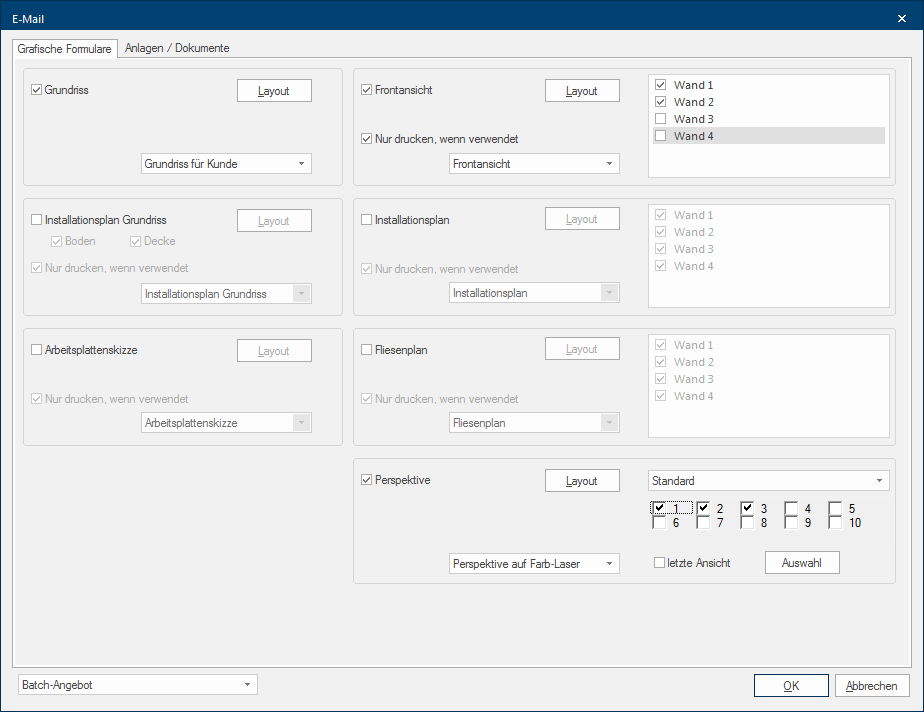Image resolution: width=924 pixels, height=712 pixels.
Task: Tick perspective view 7 checkbox
Action: click(x=703, y=522)
